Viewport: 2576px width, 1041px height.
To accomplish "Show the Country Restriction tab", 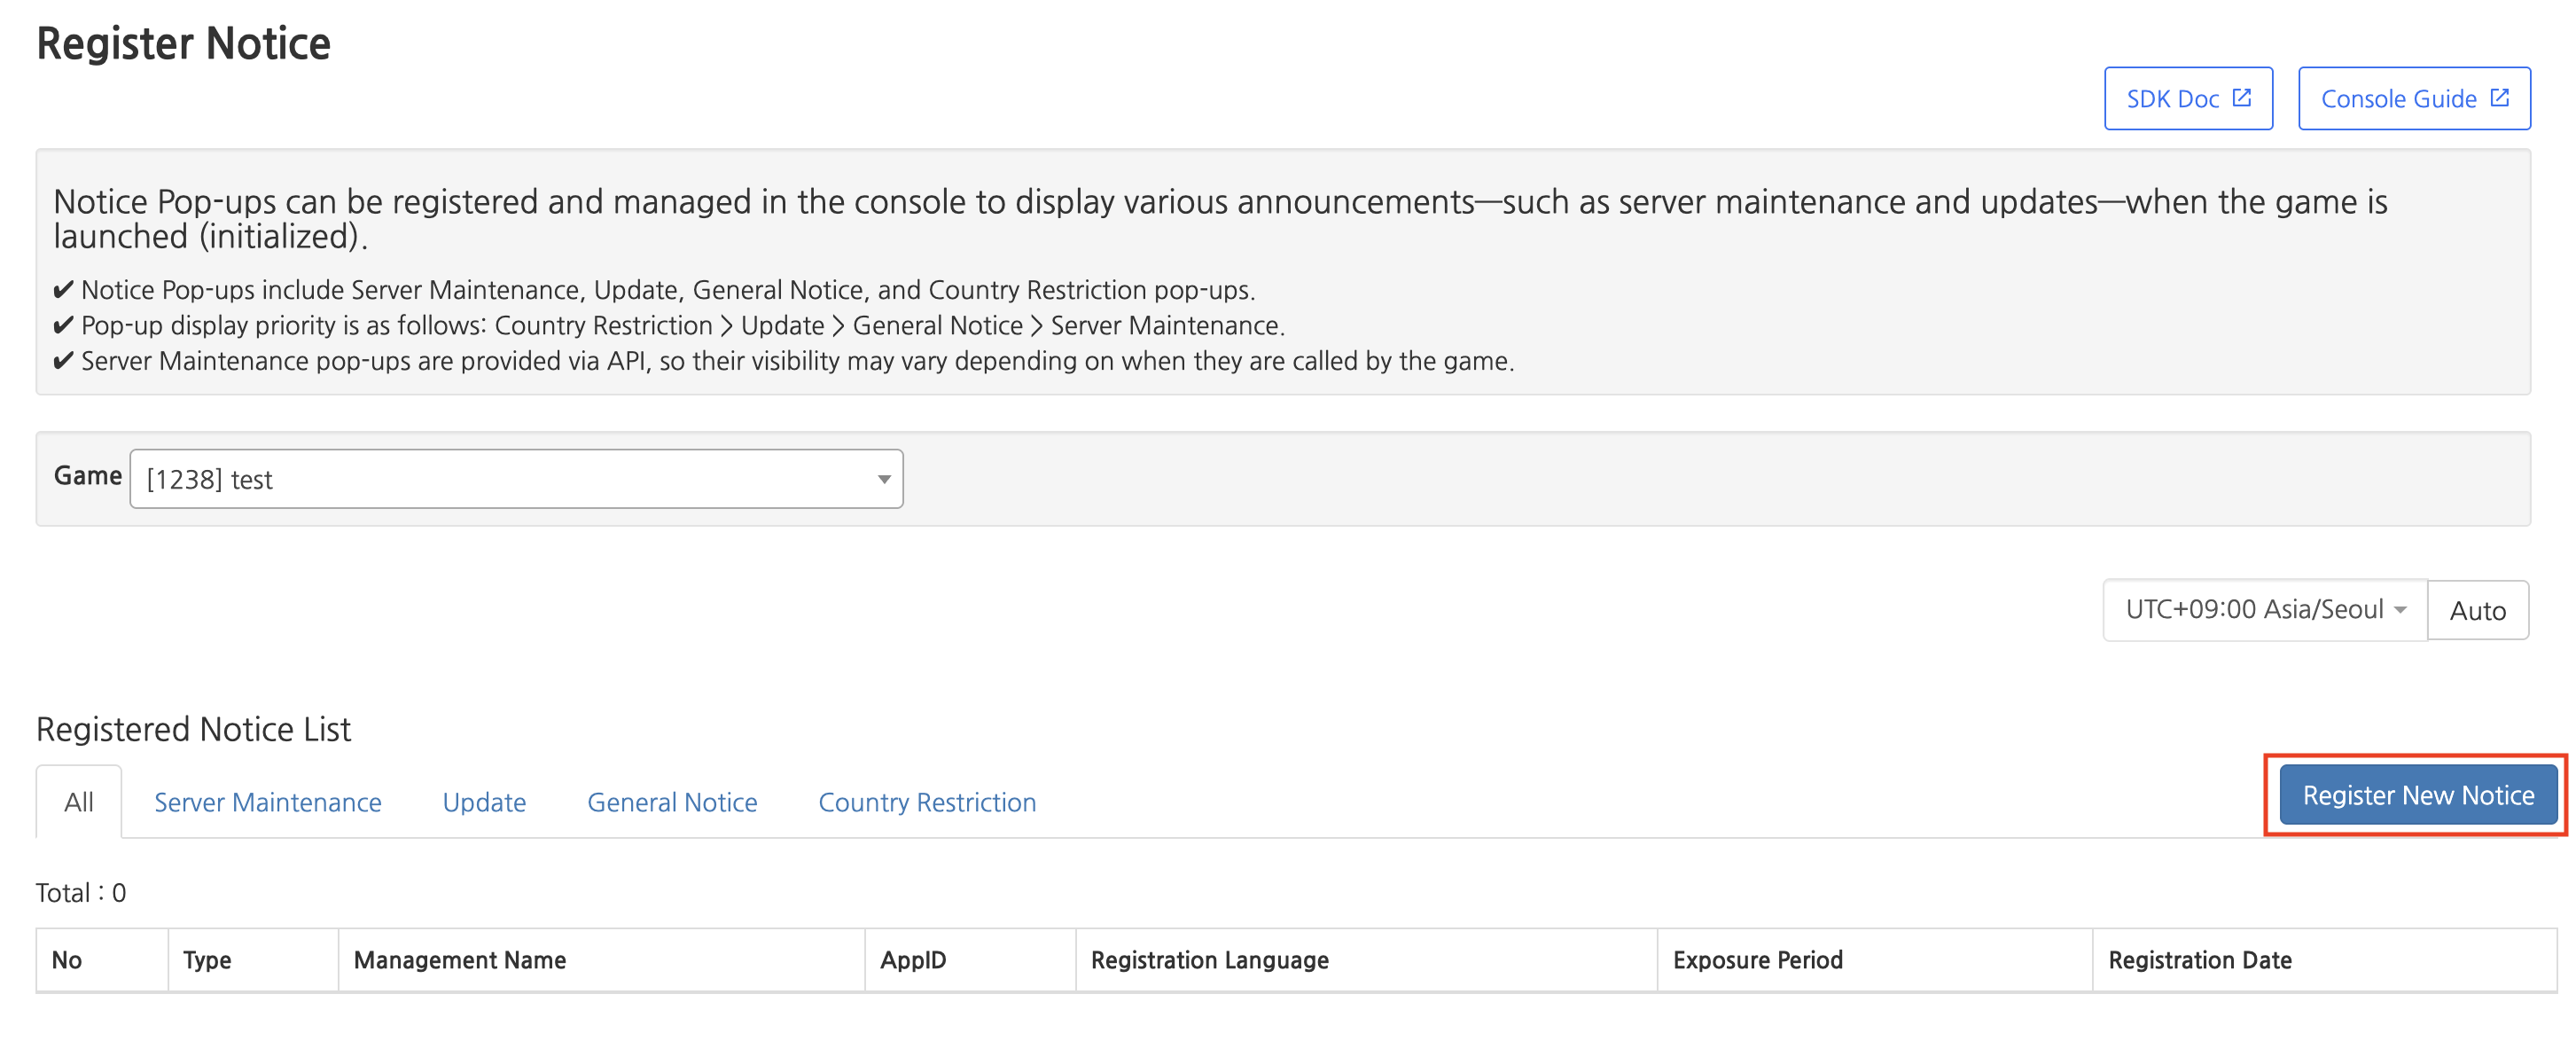I will point(926,802).
